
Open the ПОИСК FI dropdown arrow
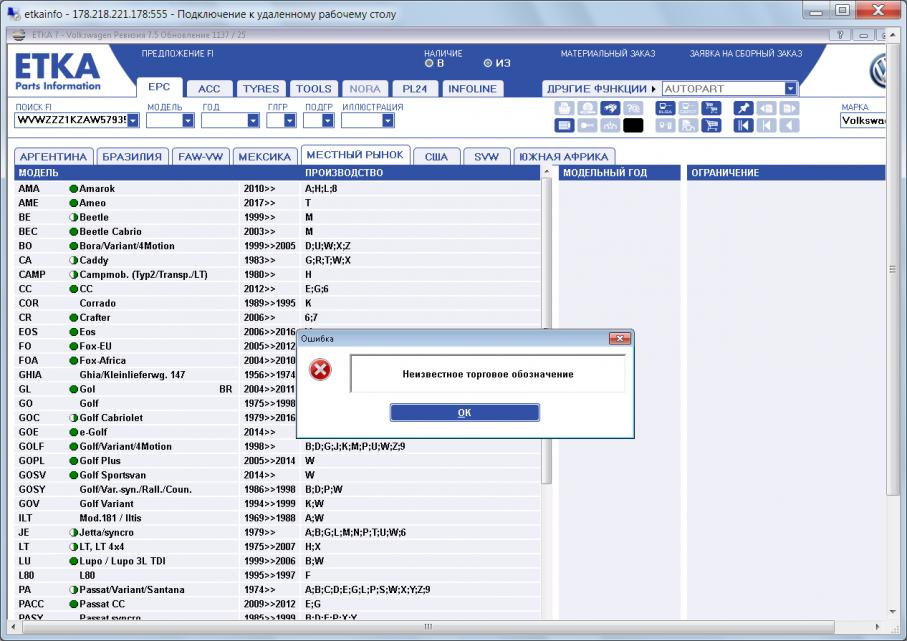tap(133, 120)
